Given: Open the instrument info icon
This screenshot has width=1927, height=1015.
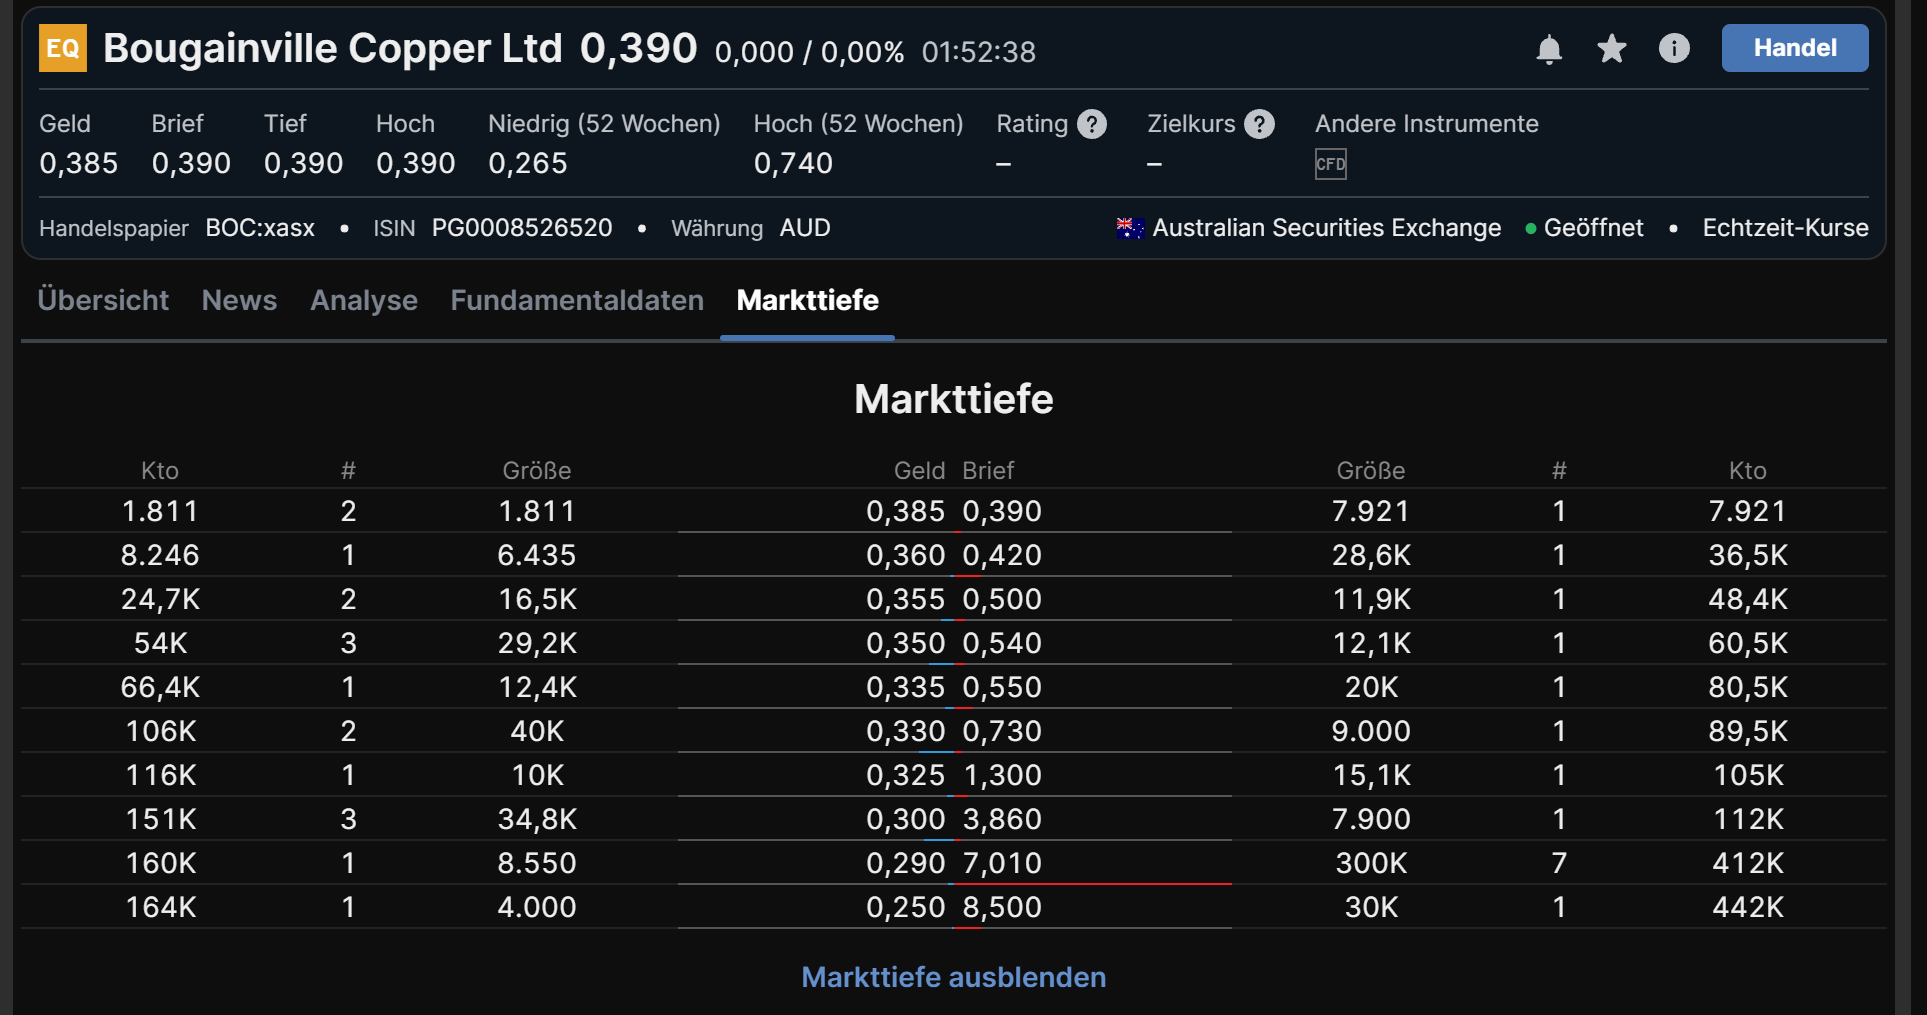Looking at the screenshot, I should pos(1674,48).
